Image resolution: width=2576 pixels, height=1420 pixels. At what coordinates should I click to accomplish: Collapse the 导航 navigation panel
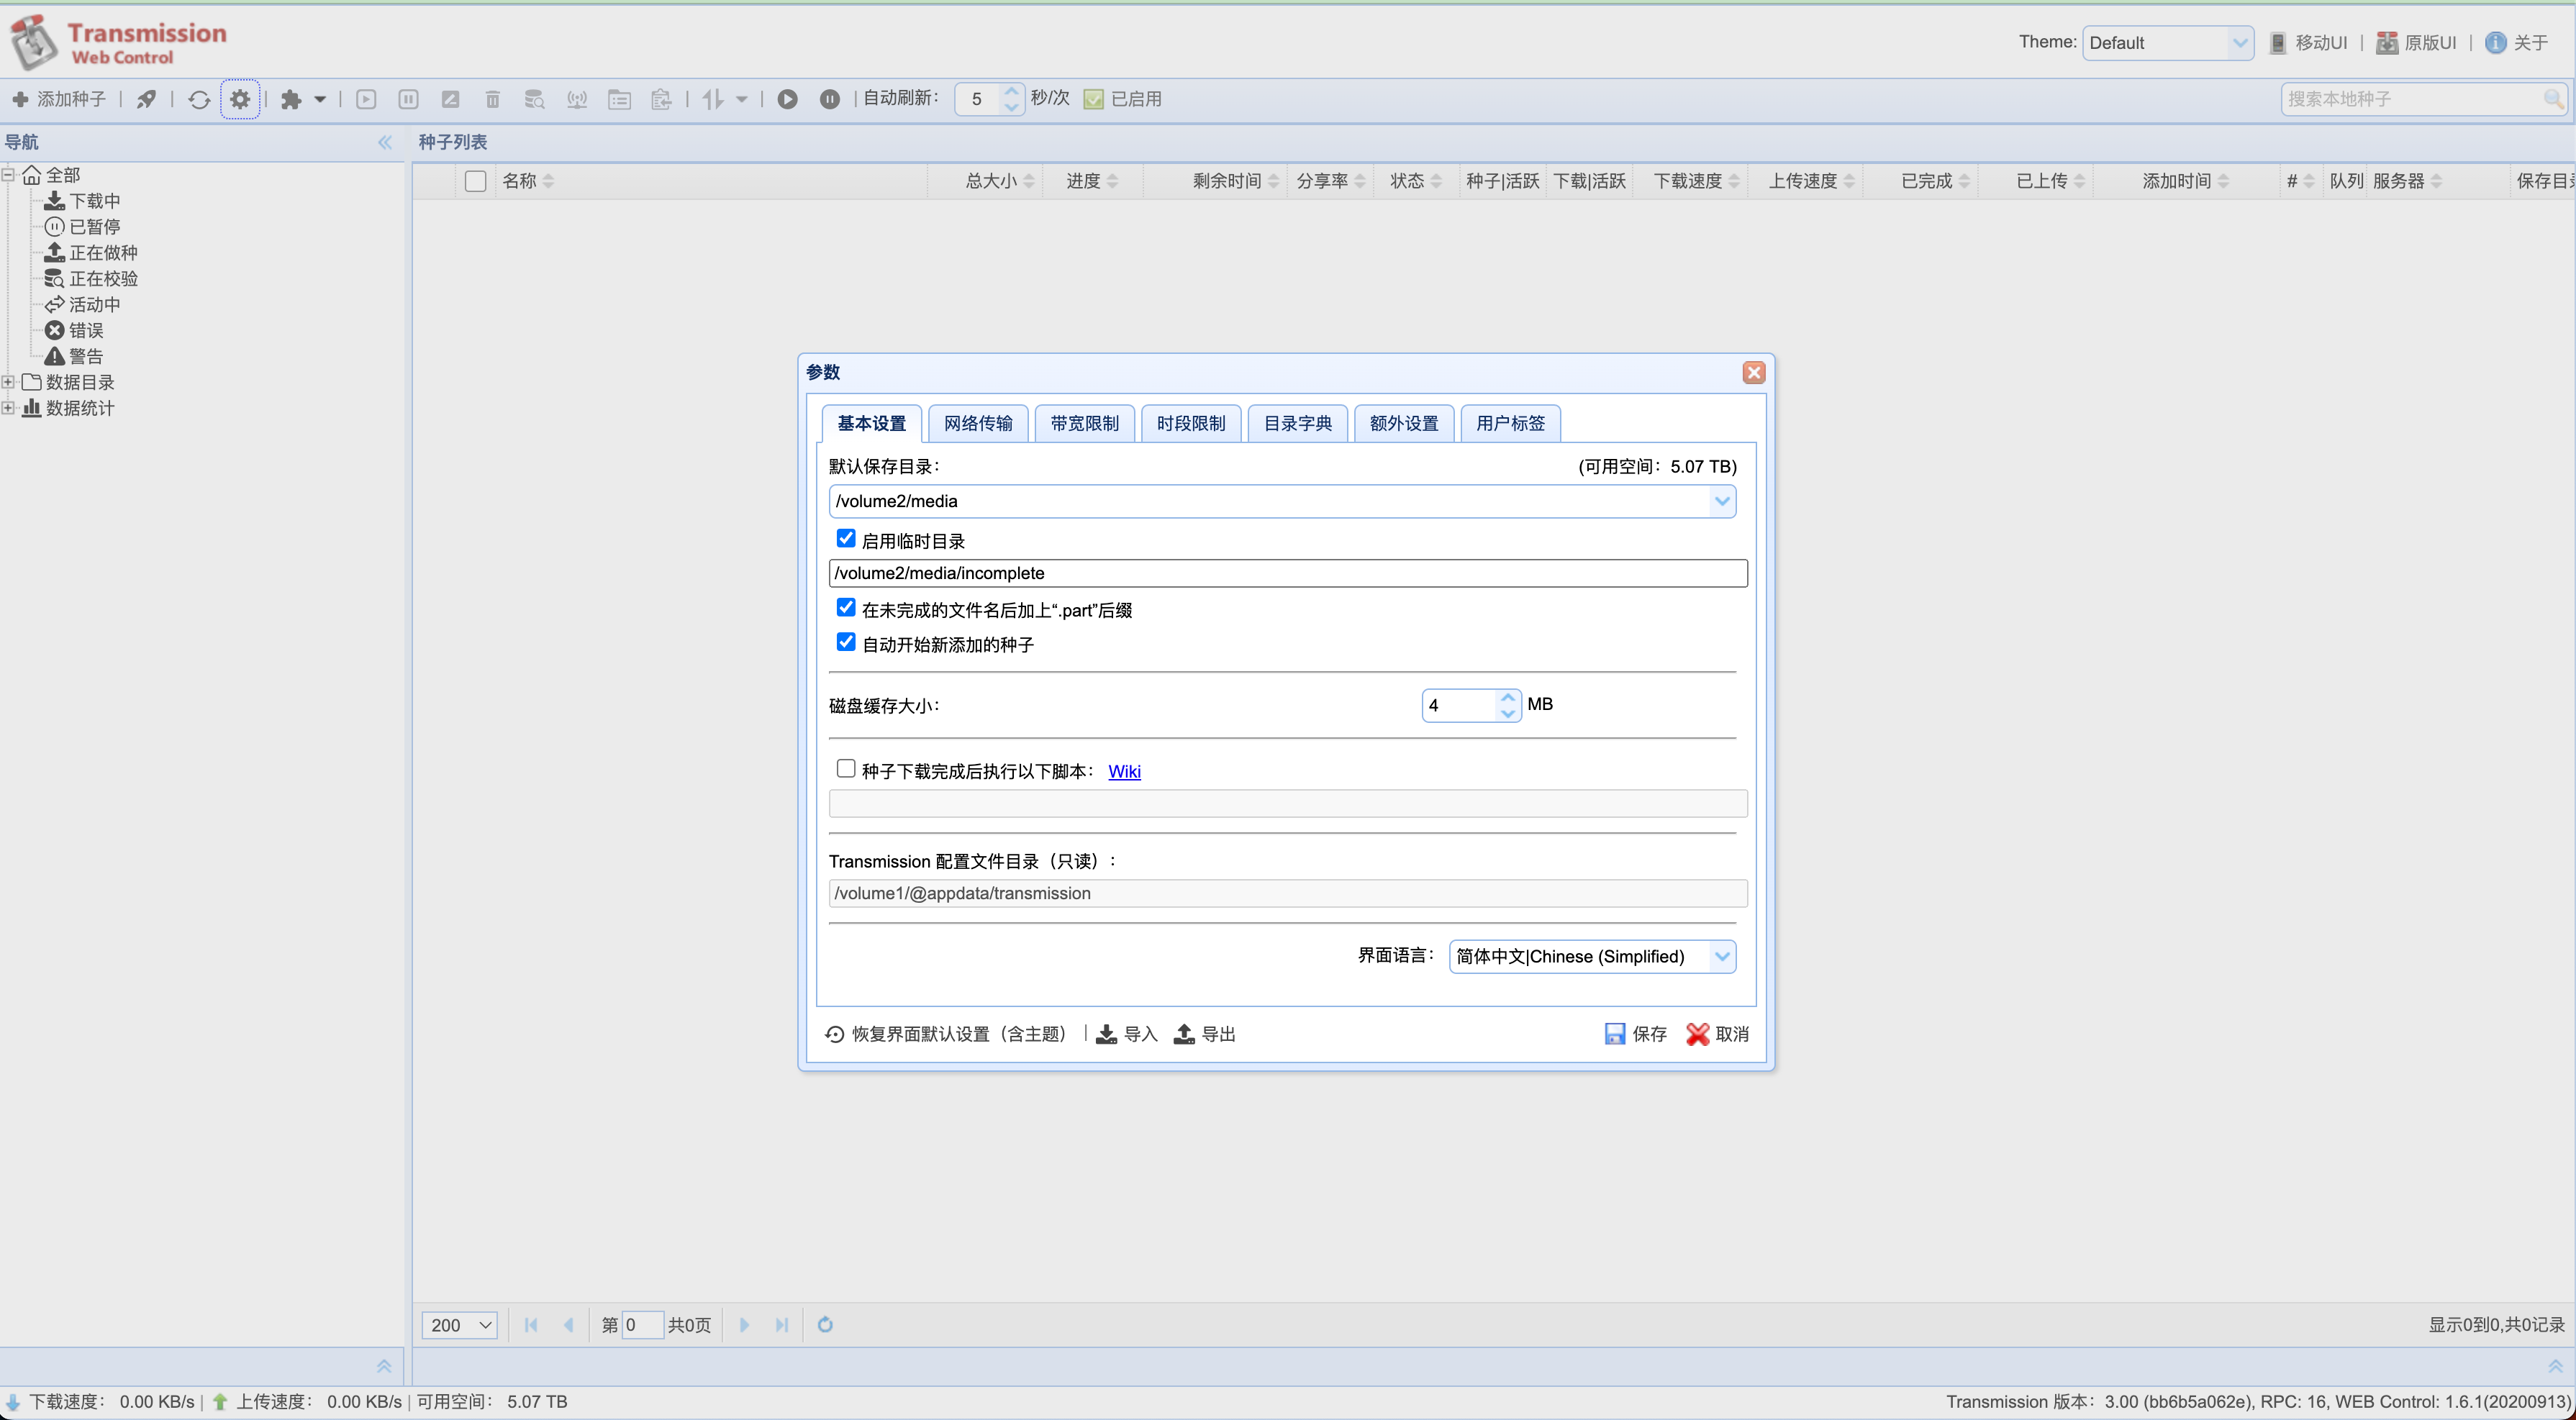(385, 142)
